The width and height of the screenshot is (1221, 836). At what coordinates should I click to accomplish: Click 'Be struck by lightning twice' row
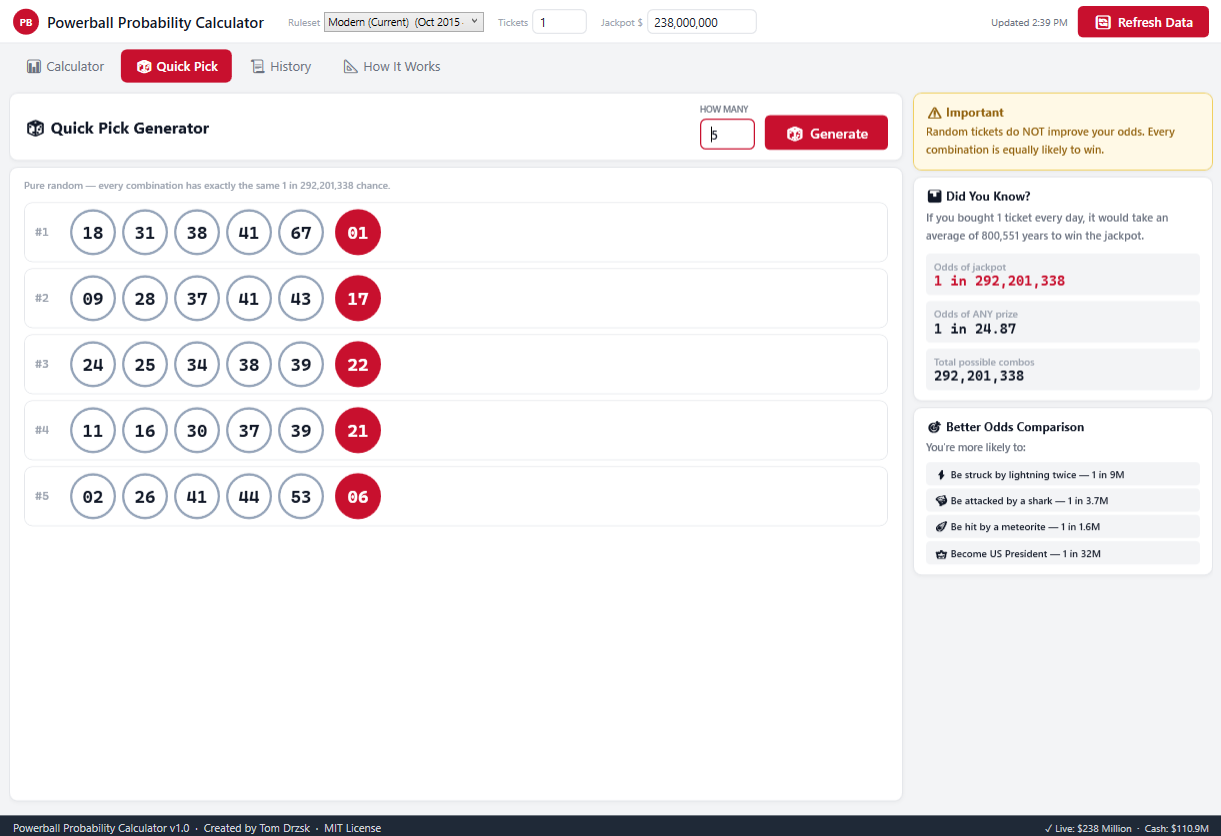click(1063, 475)
